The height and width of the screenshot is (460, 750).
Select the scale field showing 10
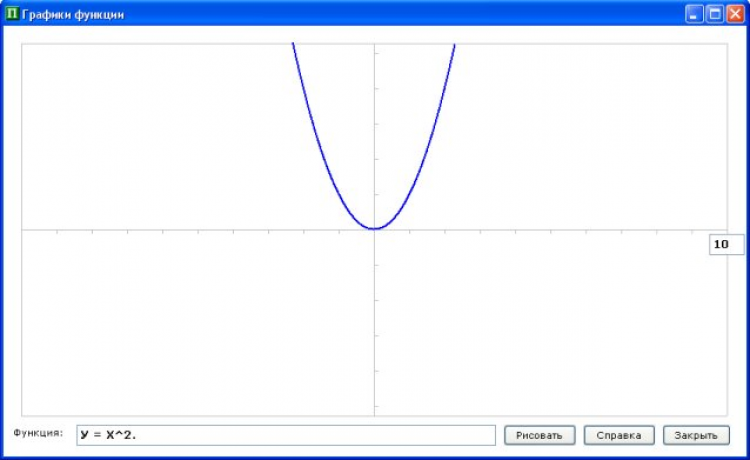click(x=726, y=244)
